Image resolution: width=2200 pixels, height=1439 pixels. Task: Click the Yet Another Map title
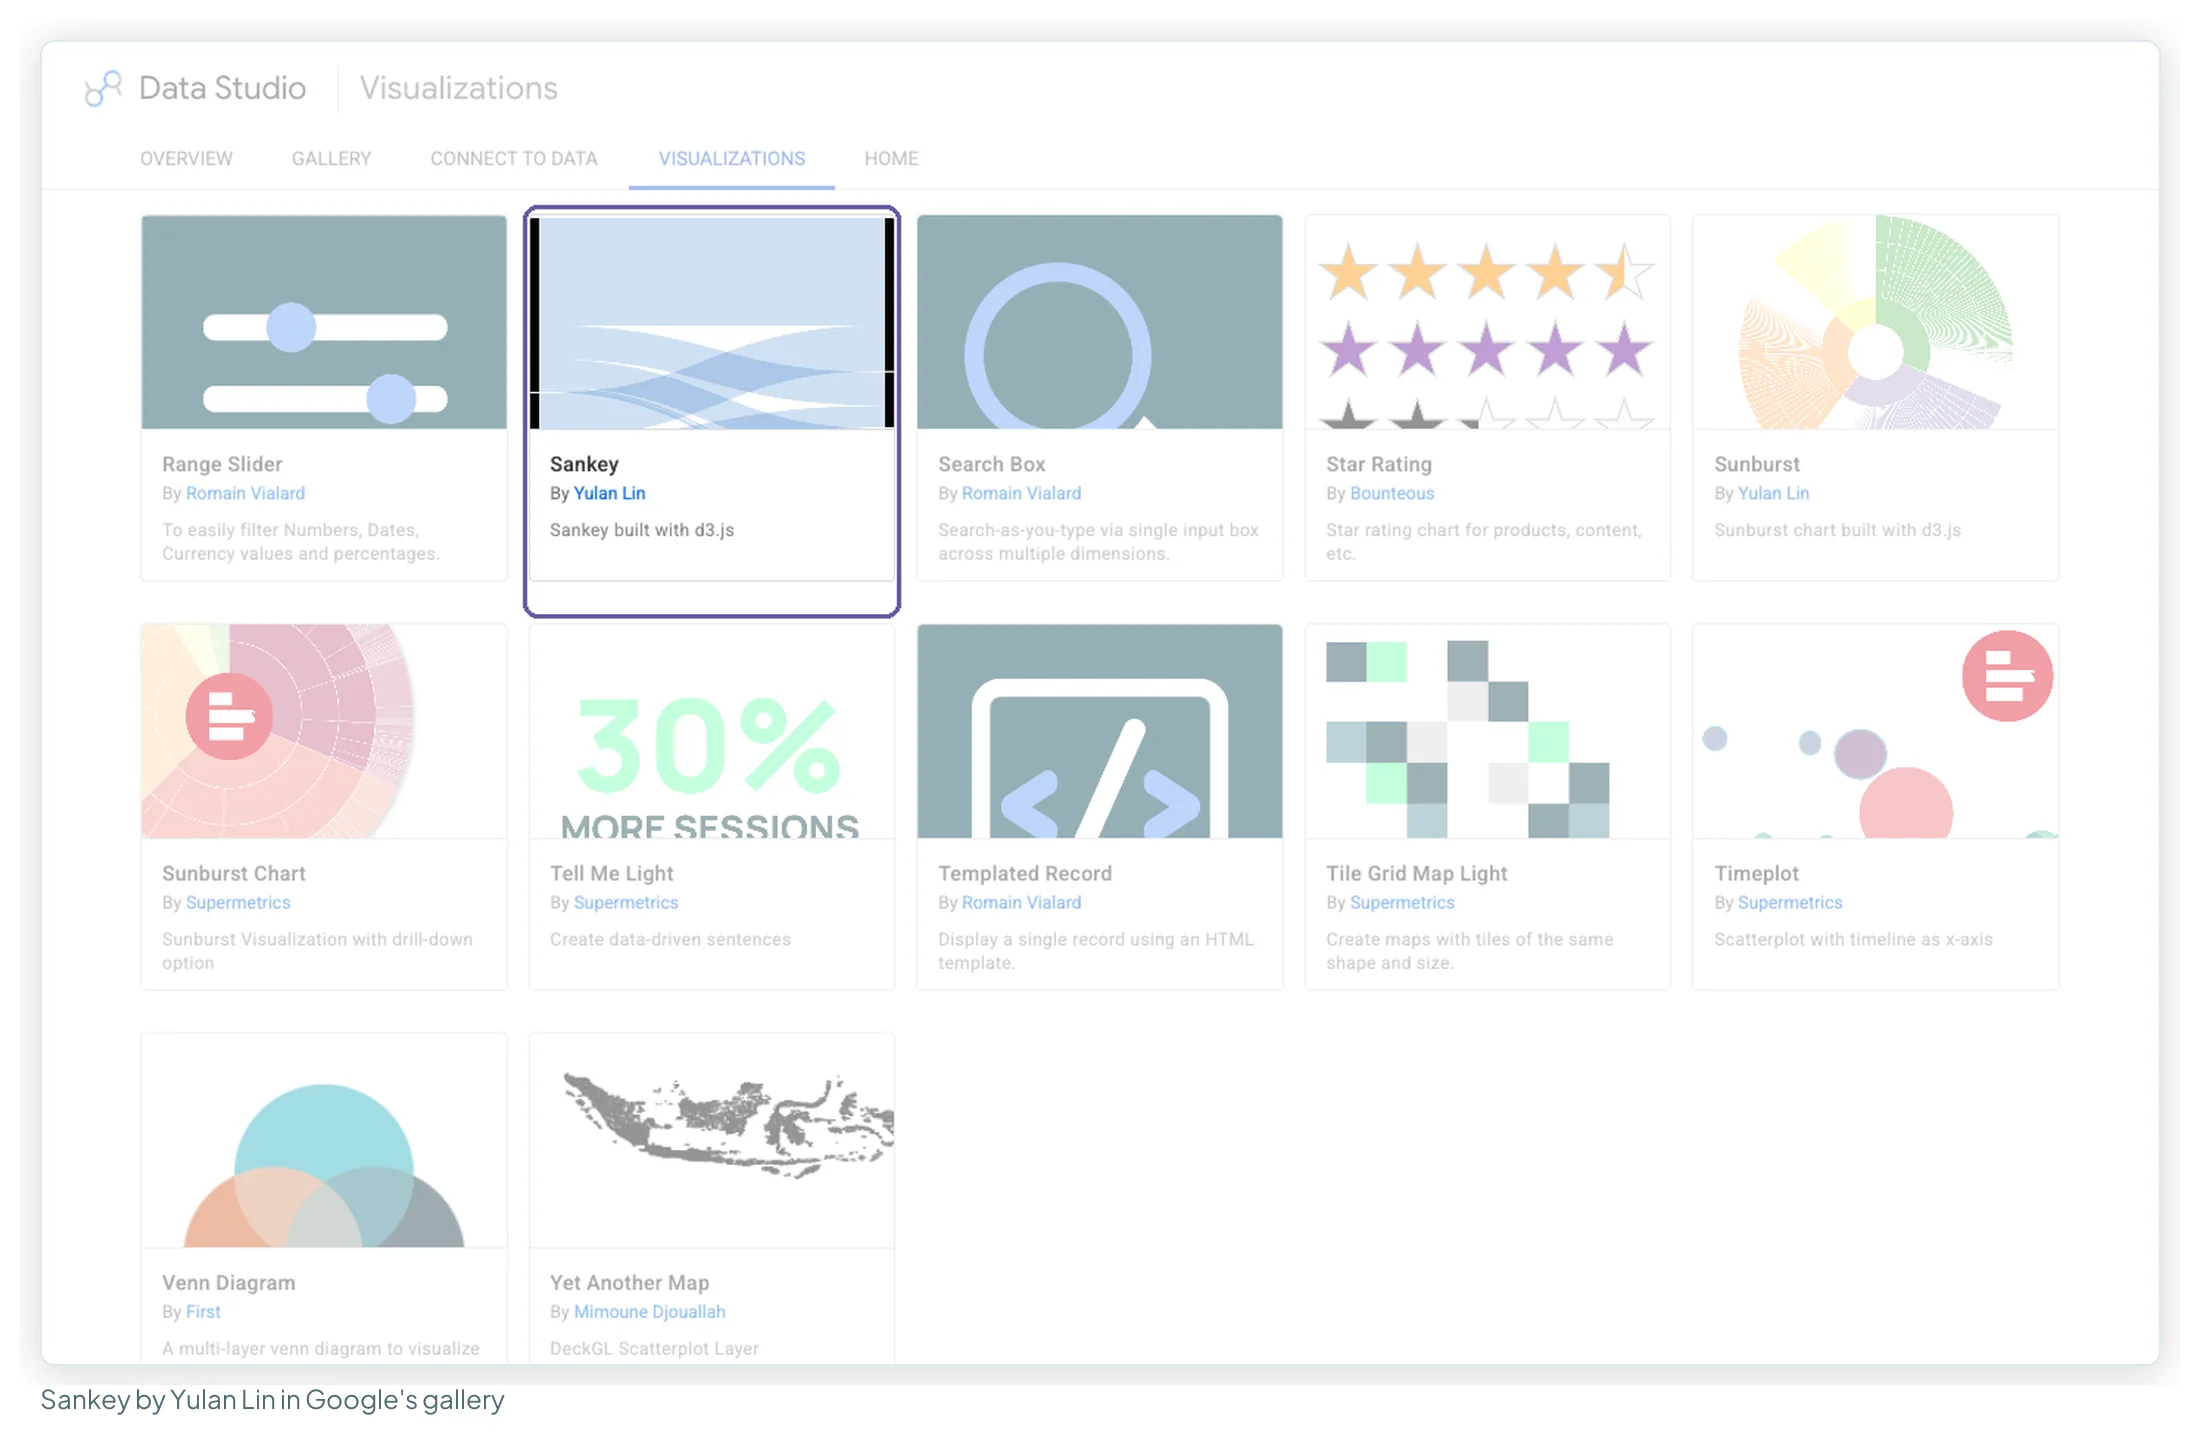(630, 1282)
